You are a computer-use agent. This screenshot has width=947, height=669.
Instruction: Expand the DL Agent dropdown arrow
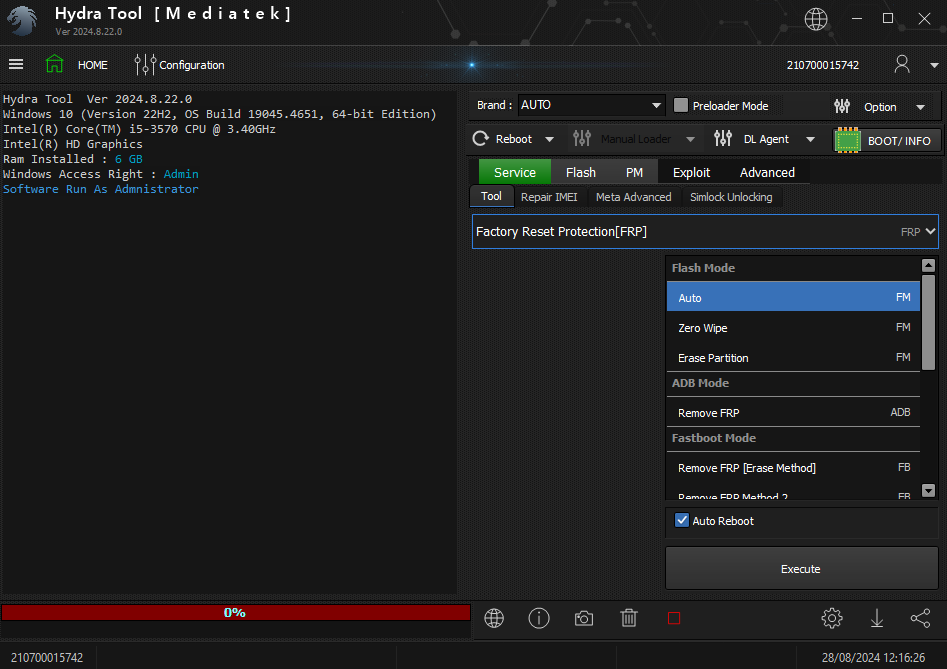pos(811,139)
